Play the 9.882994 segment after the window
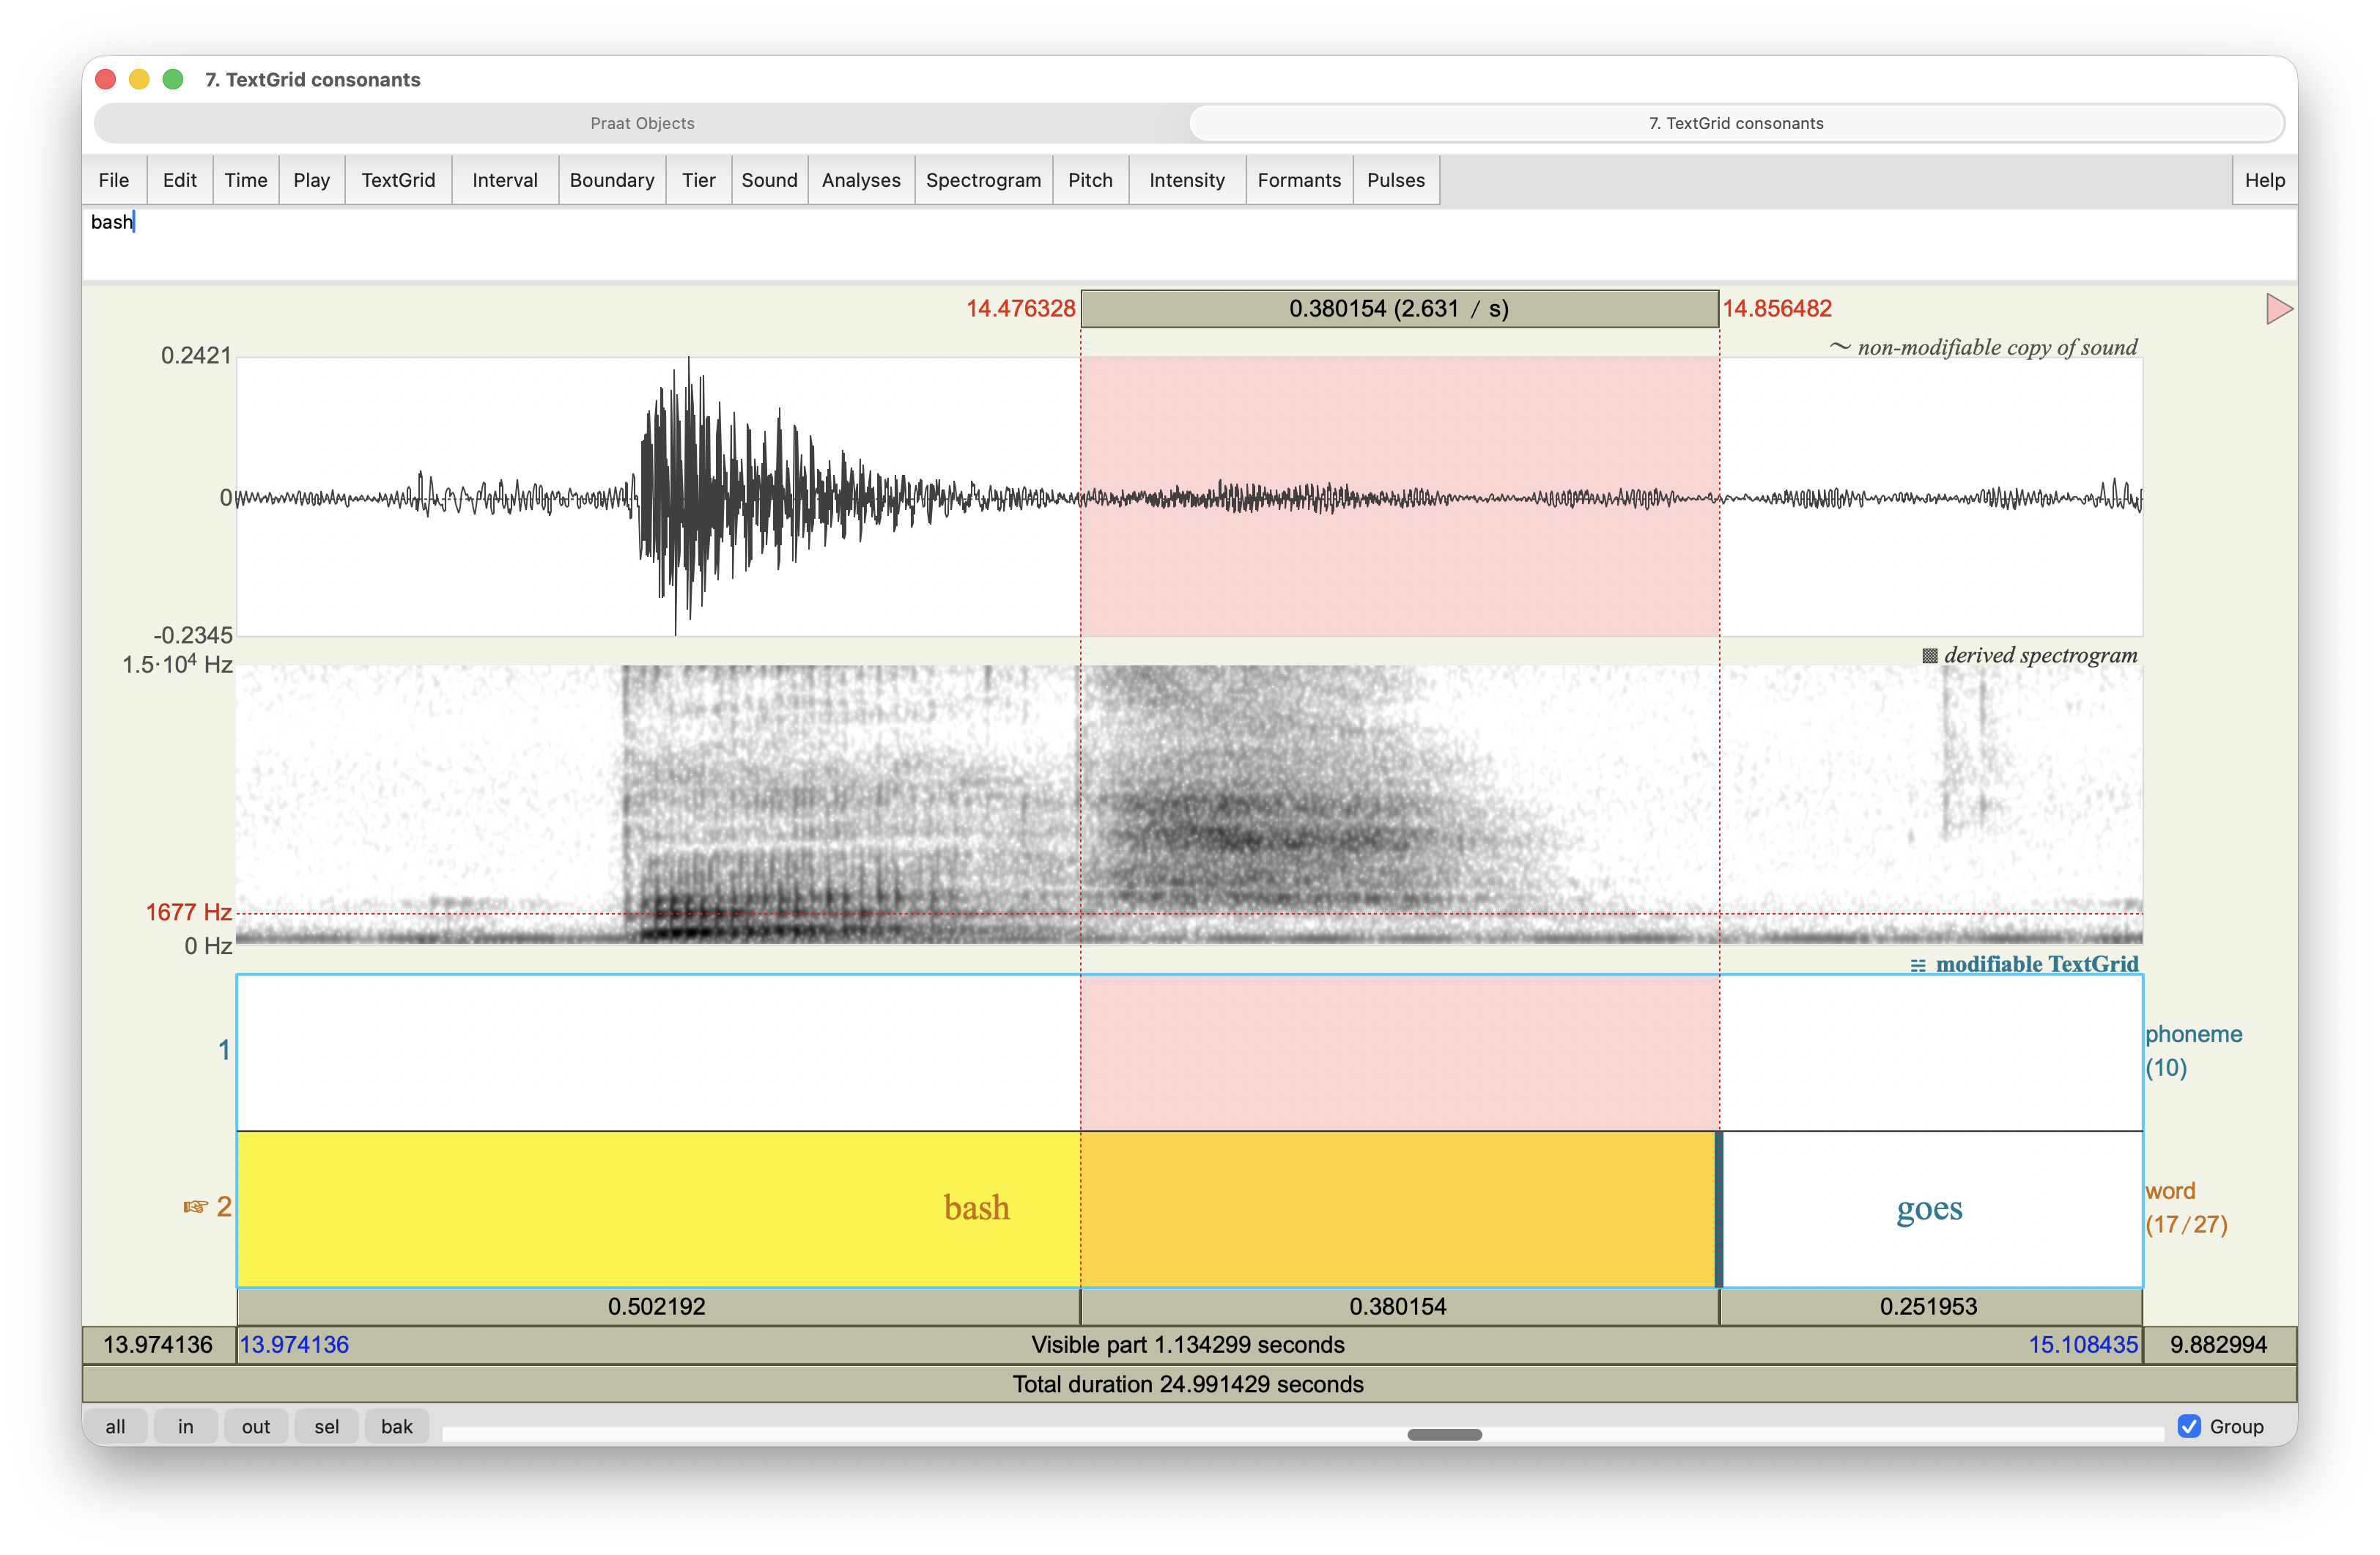This screenshot has width=2380, height=1555. click(2219, 1345)
